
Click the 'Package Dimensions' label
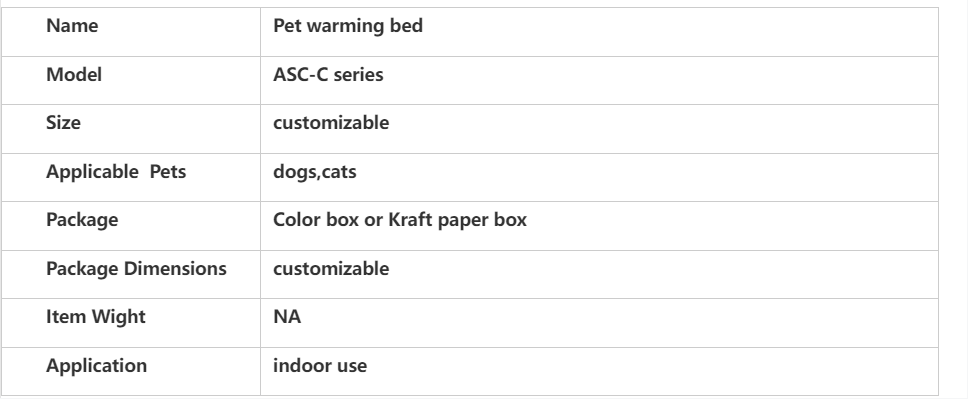tap(136, 269)
